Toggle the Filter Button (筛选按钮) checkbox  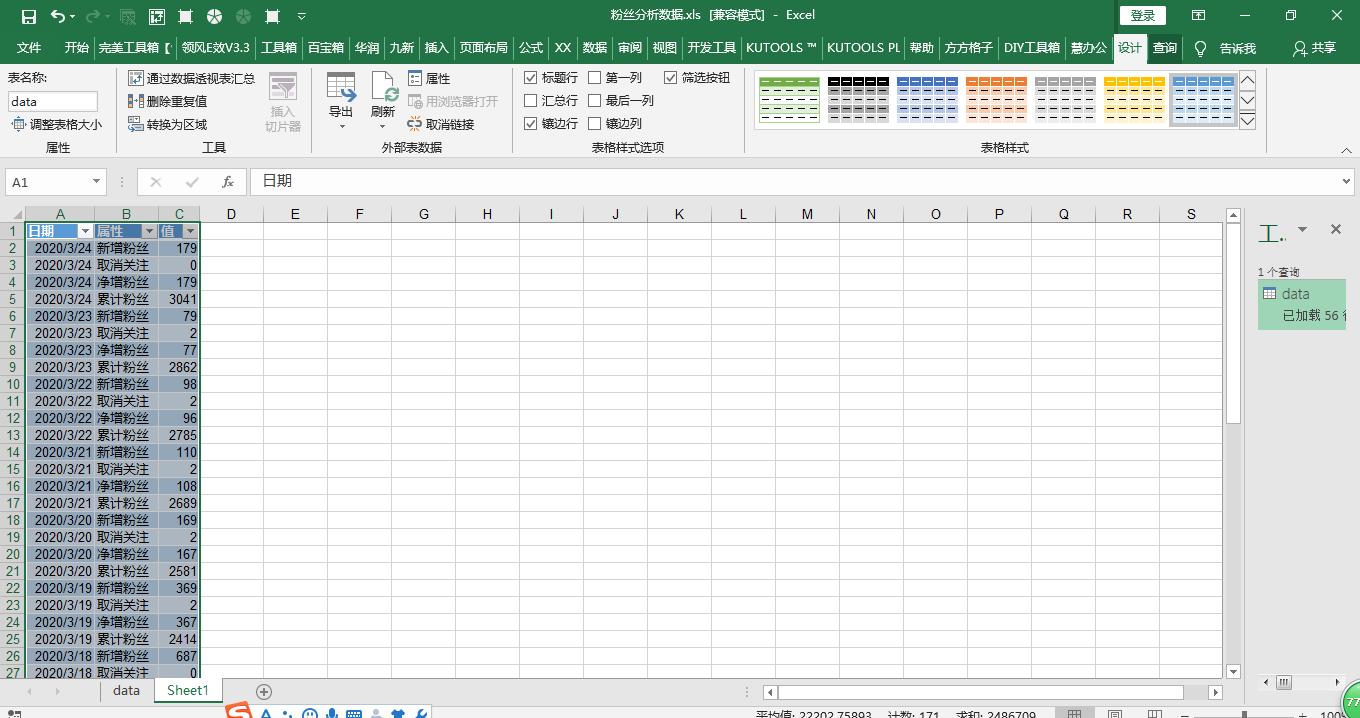tap(670, 77)
